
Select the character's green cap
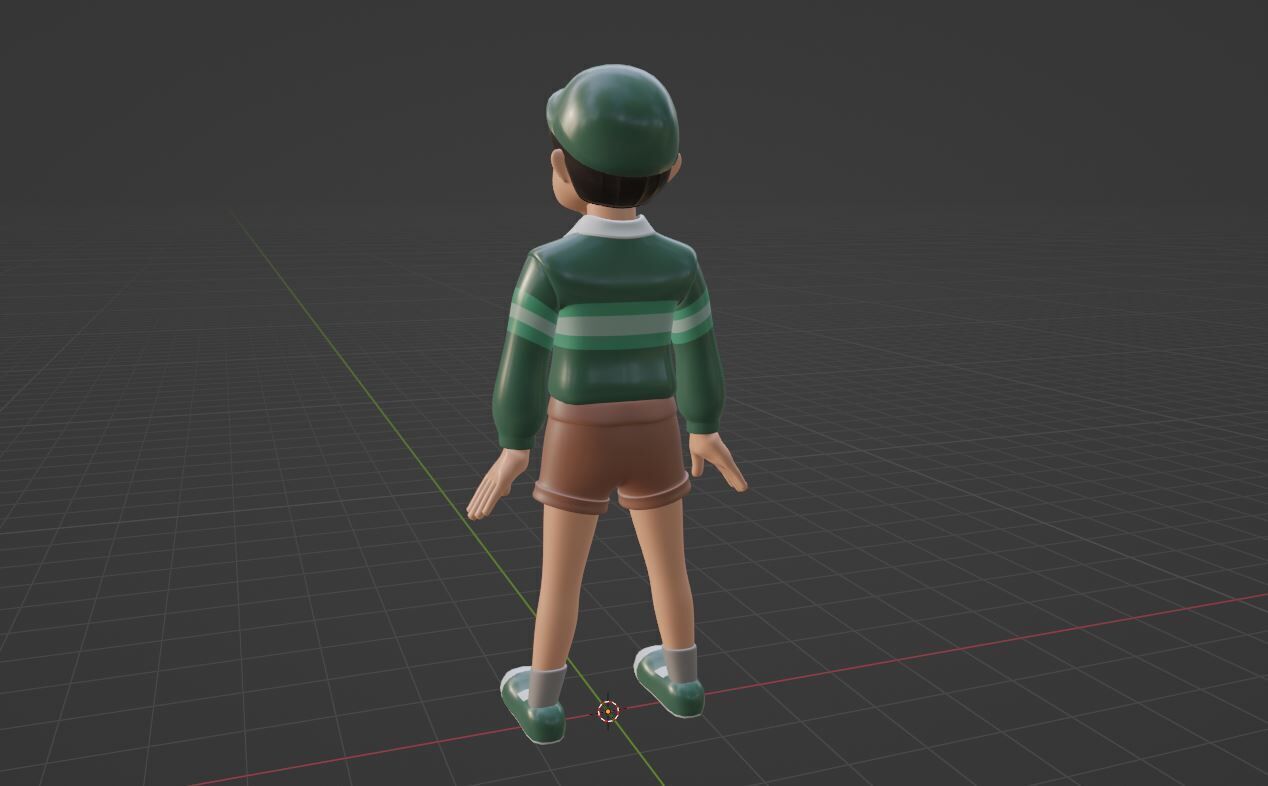coord(613,119)
